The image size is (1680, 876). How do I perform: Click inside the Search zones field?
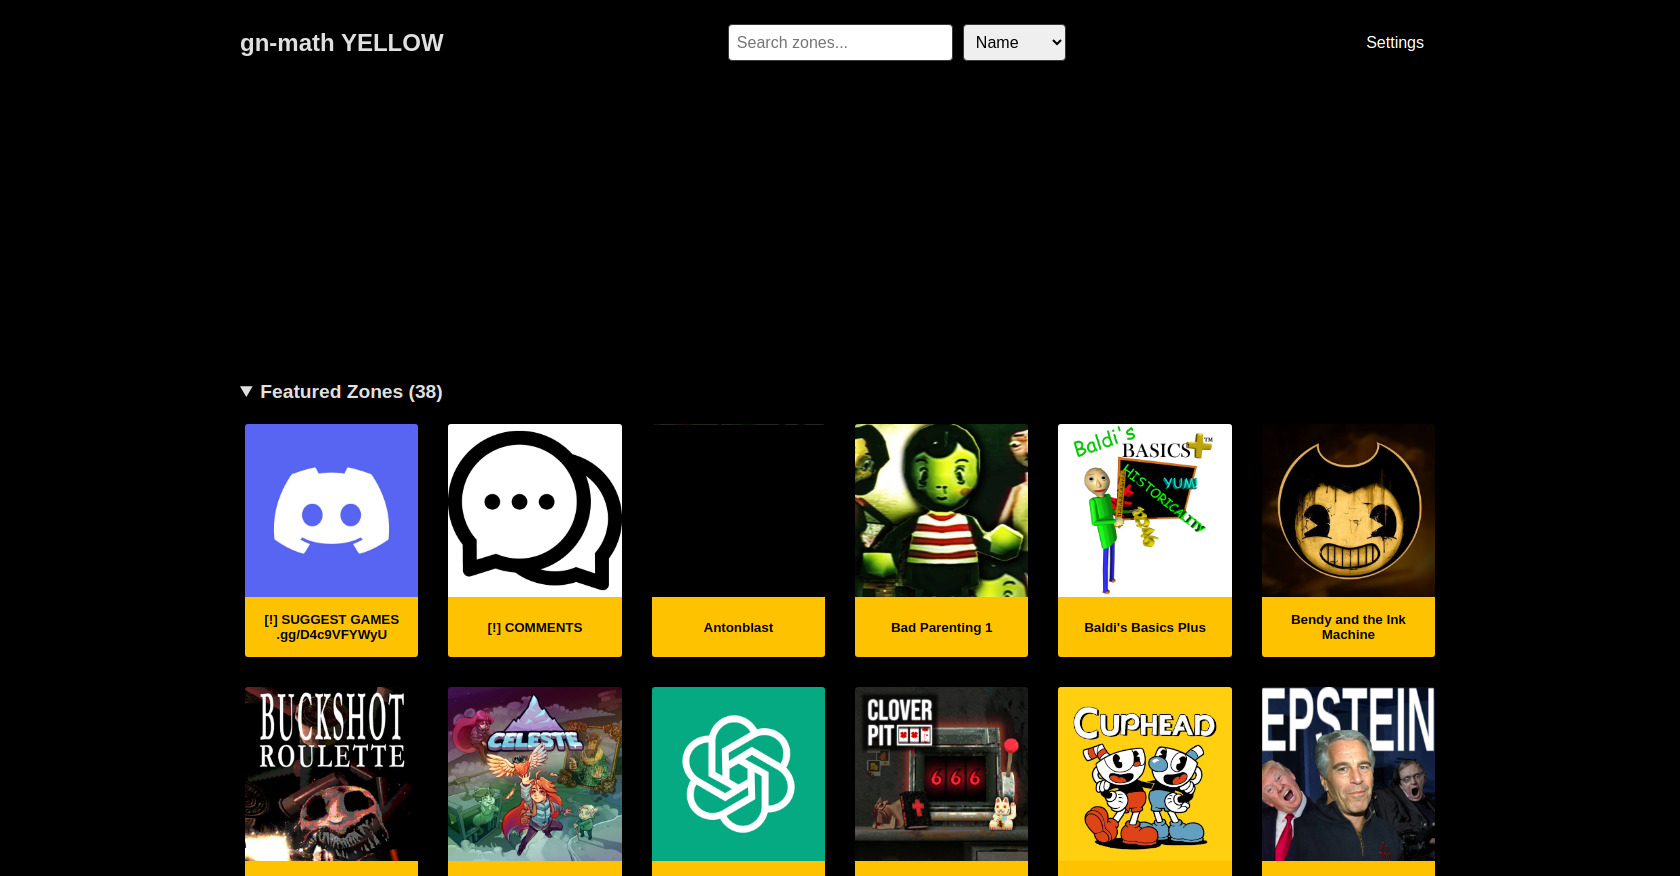pyautogui.click(x=840, y=43)
